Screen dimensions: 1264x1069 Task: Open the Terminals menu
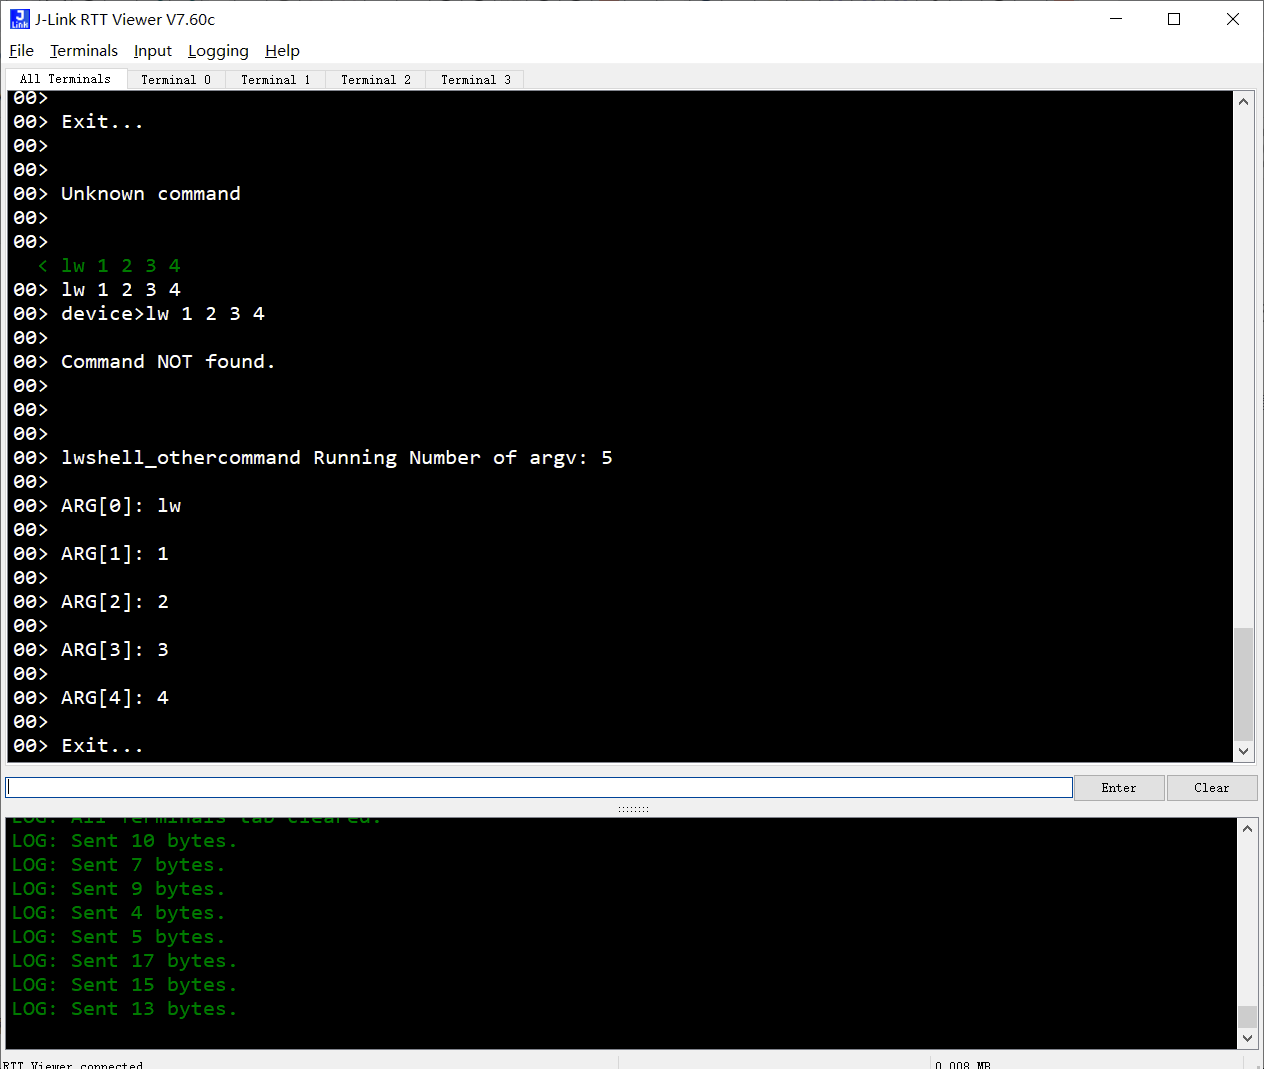[x=84, y=51]
